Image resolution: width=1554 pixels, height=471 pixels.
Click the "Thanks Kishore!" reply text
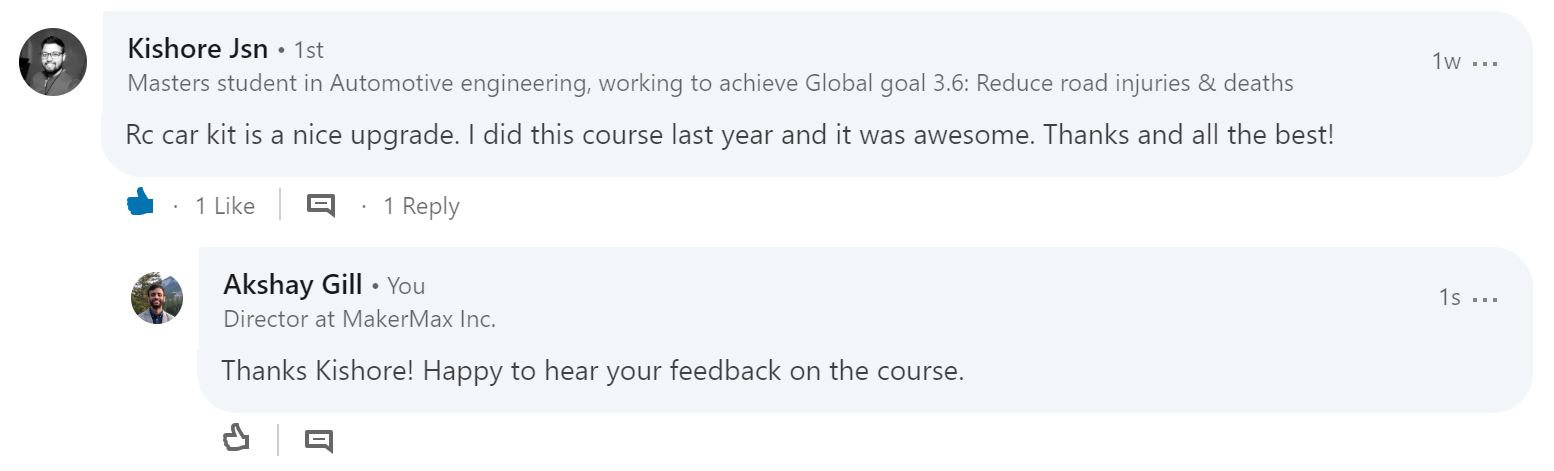click(593, 371)
